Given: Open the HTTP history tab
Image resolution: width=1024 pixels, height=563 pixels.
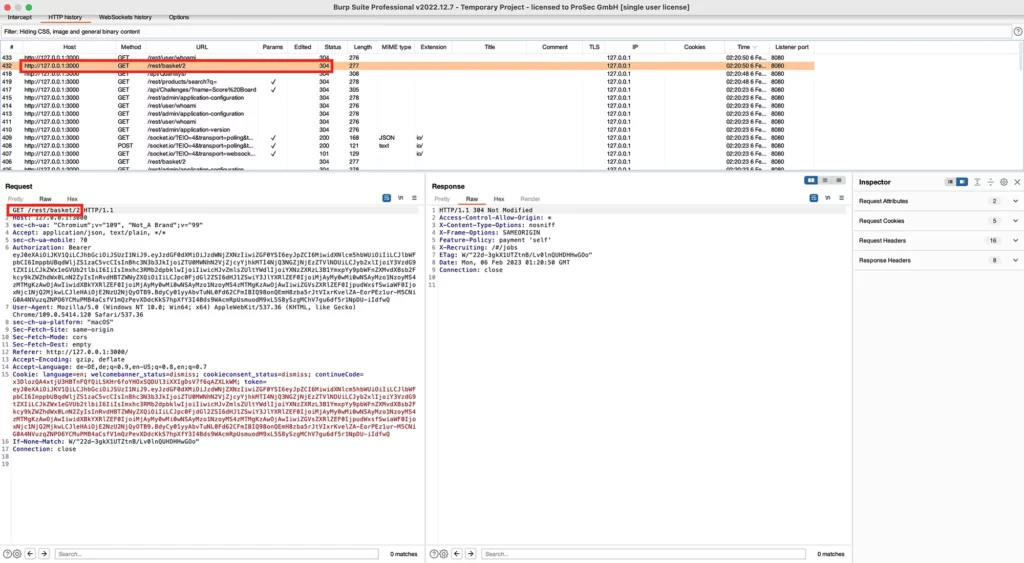Looking at the screenshot, I should tap(65, 17).
